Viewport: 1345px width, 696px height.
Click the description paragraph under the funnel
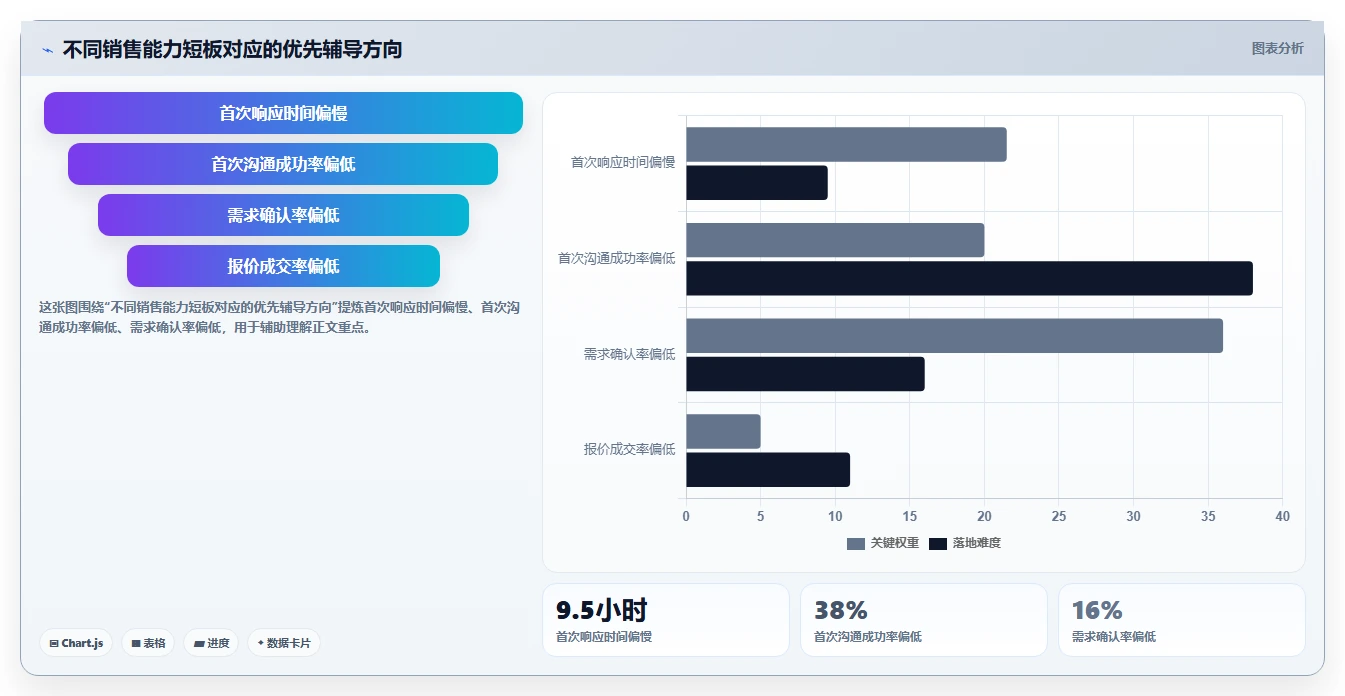(x=279, y=317)
